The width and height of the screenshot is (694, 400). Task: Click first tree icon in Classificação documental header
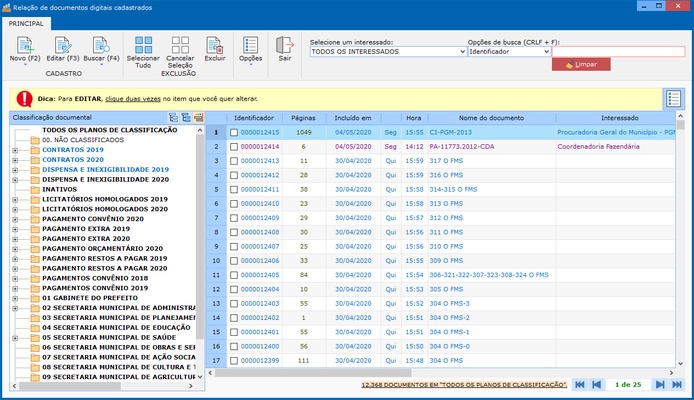coord(174,117)
